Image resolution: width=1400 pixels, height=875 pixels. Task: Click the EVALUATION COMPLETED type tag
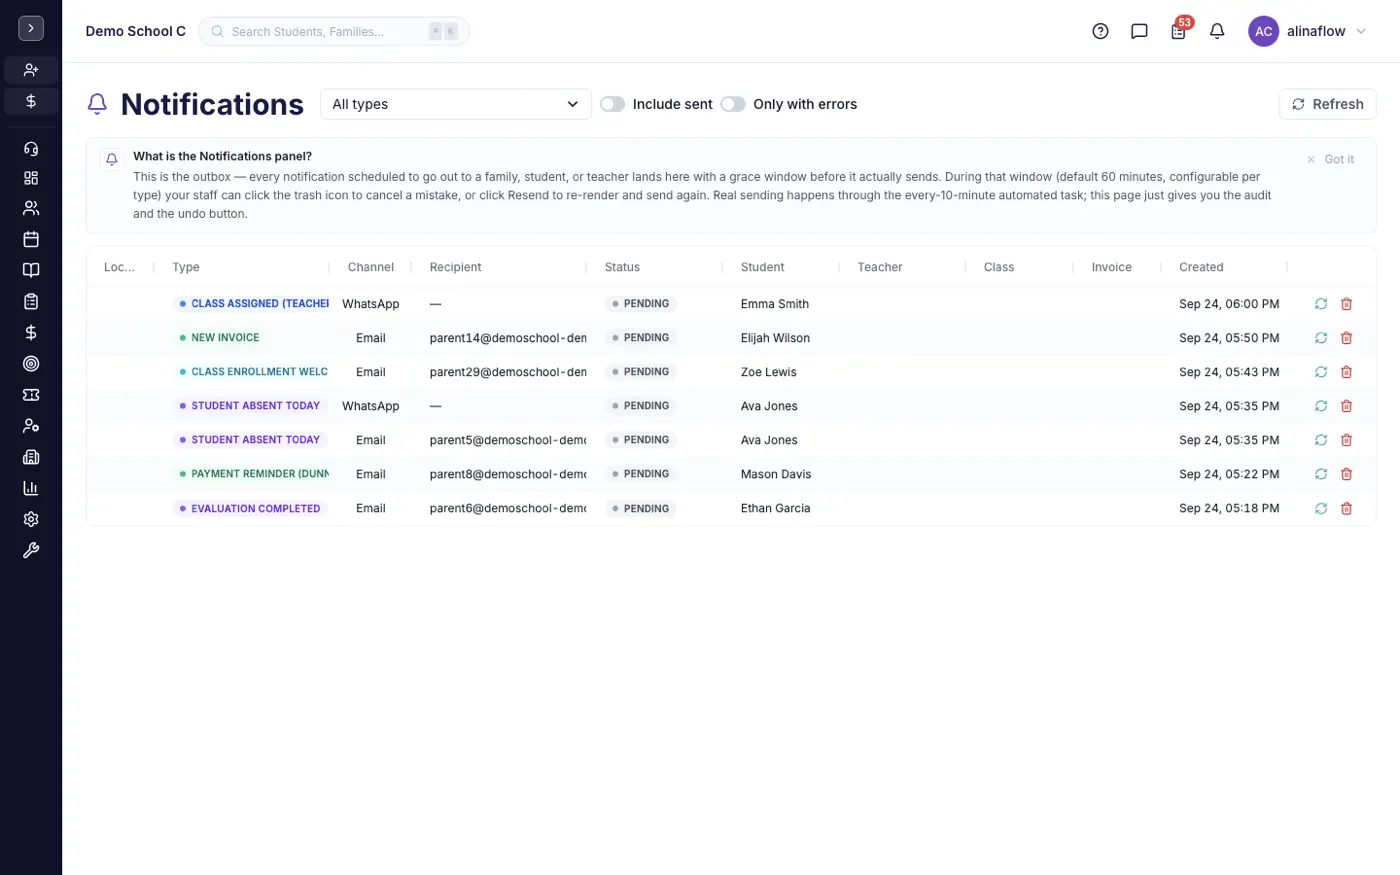(x=250, y=508)
